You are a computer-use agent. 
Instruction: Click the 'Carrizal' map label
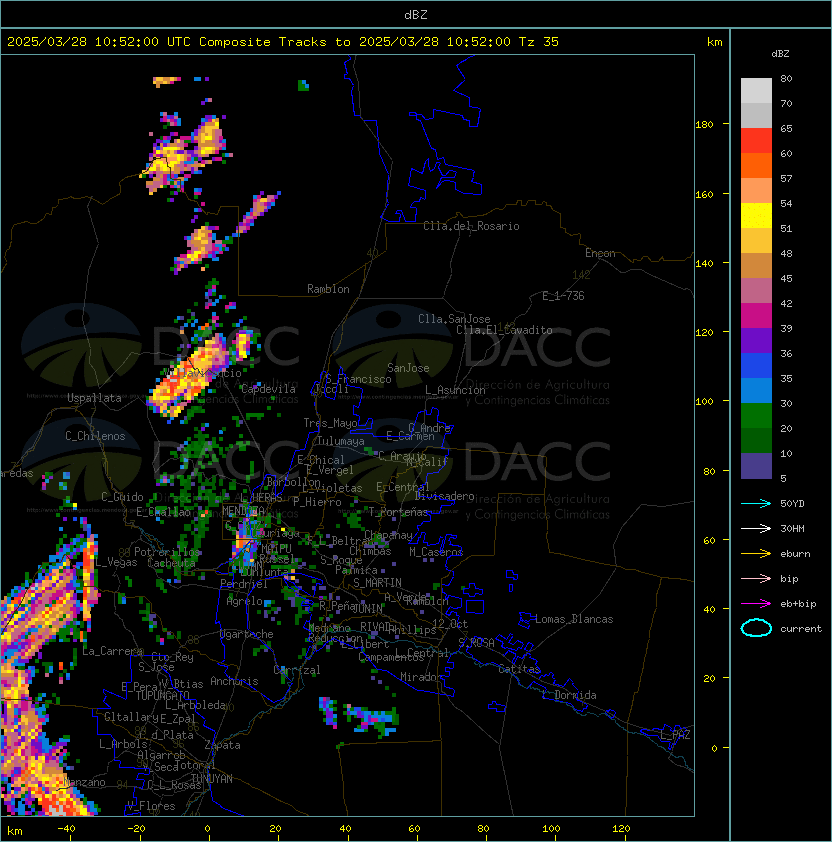point(297,670)
